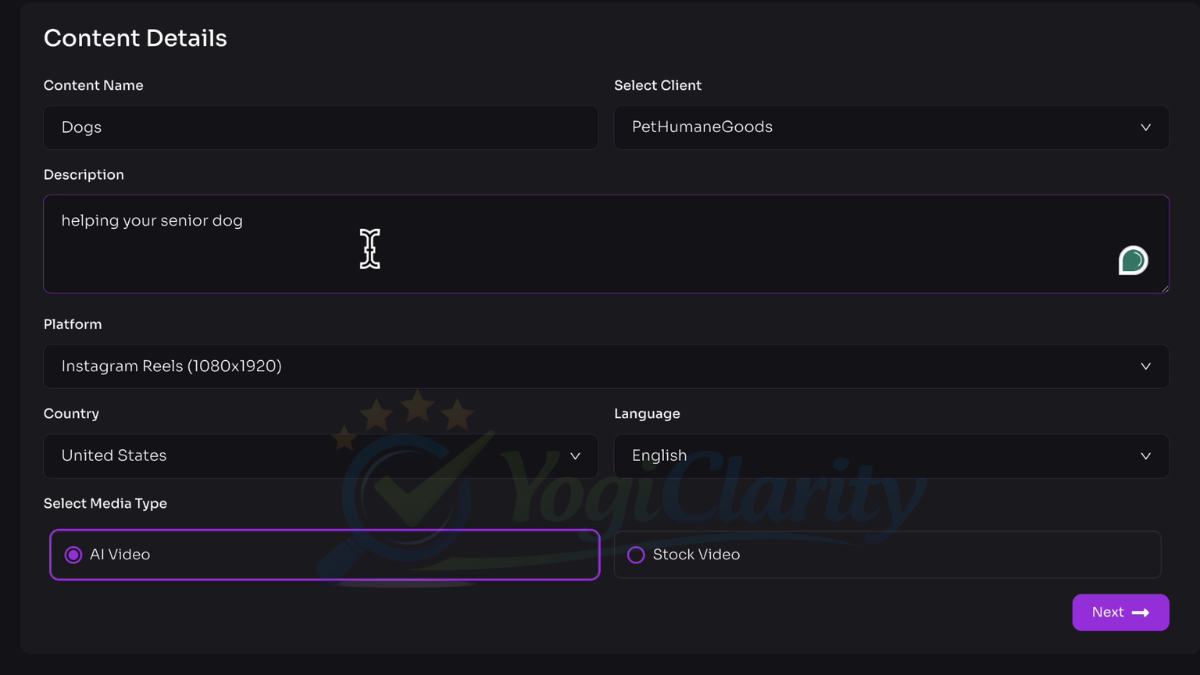Open the PetHumaneGoods client dropdown
This screenshot has height=675, width=1200.
[x=890, y=128]
